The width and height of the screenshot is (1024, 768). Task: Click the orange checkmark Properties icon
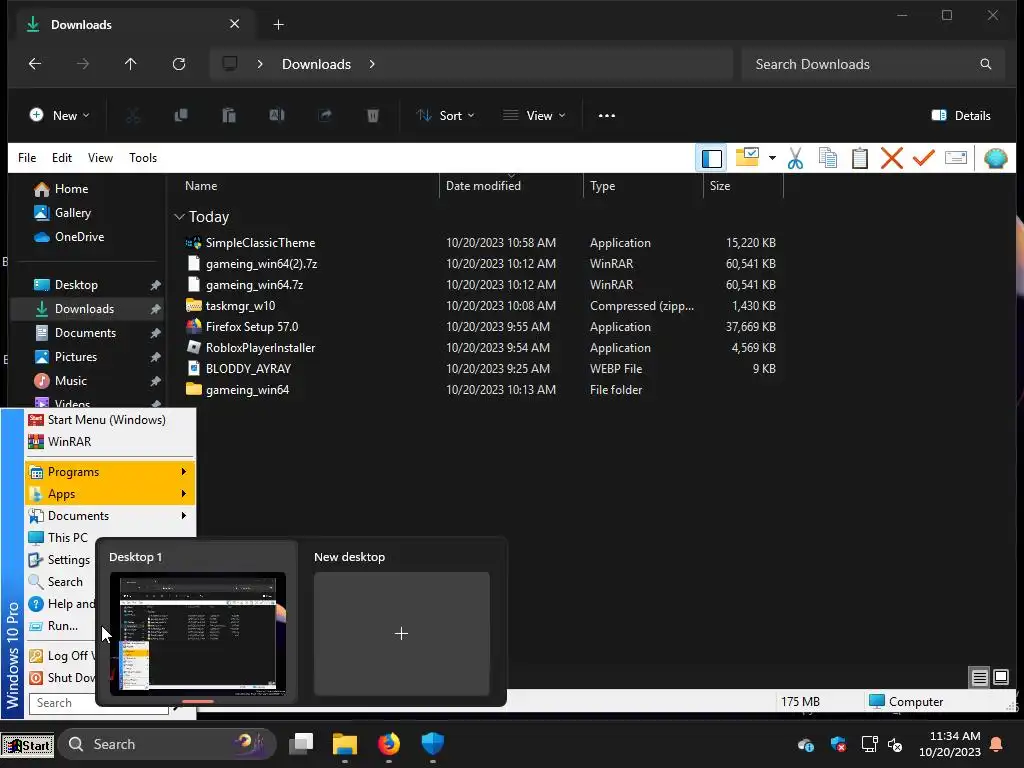point(923,158)
